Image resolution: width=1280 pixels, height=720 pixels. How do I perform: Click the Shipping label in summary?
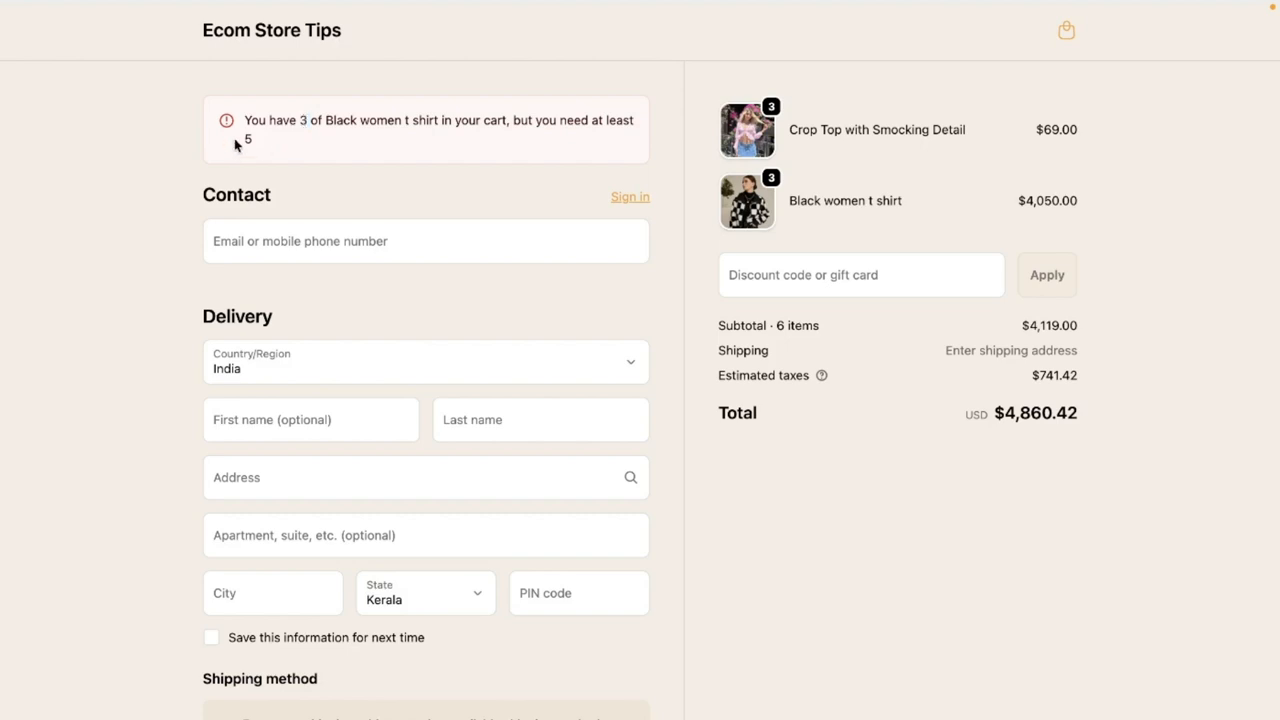[743, 351]
